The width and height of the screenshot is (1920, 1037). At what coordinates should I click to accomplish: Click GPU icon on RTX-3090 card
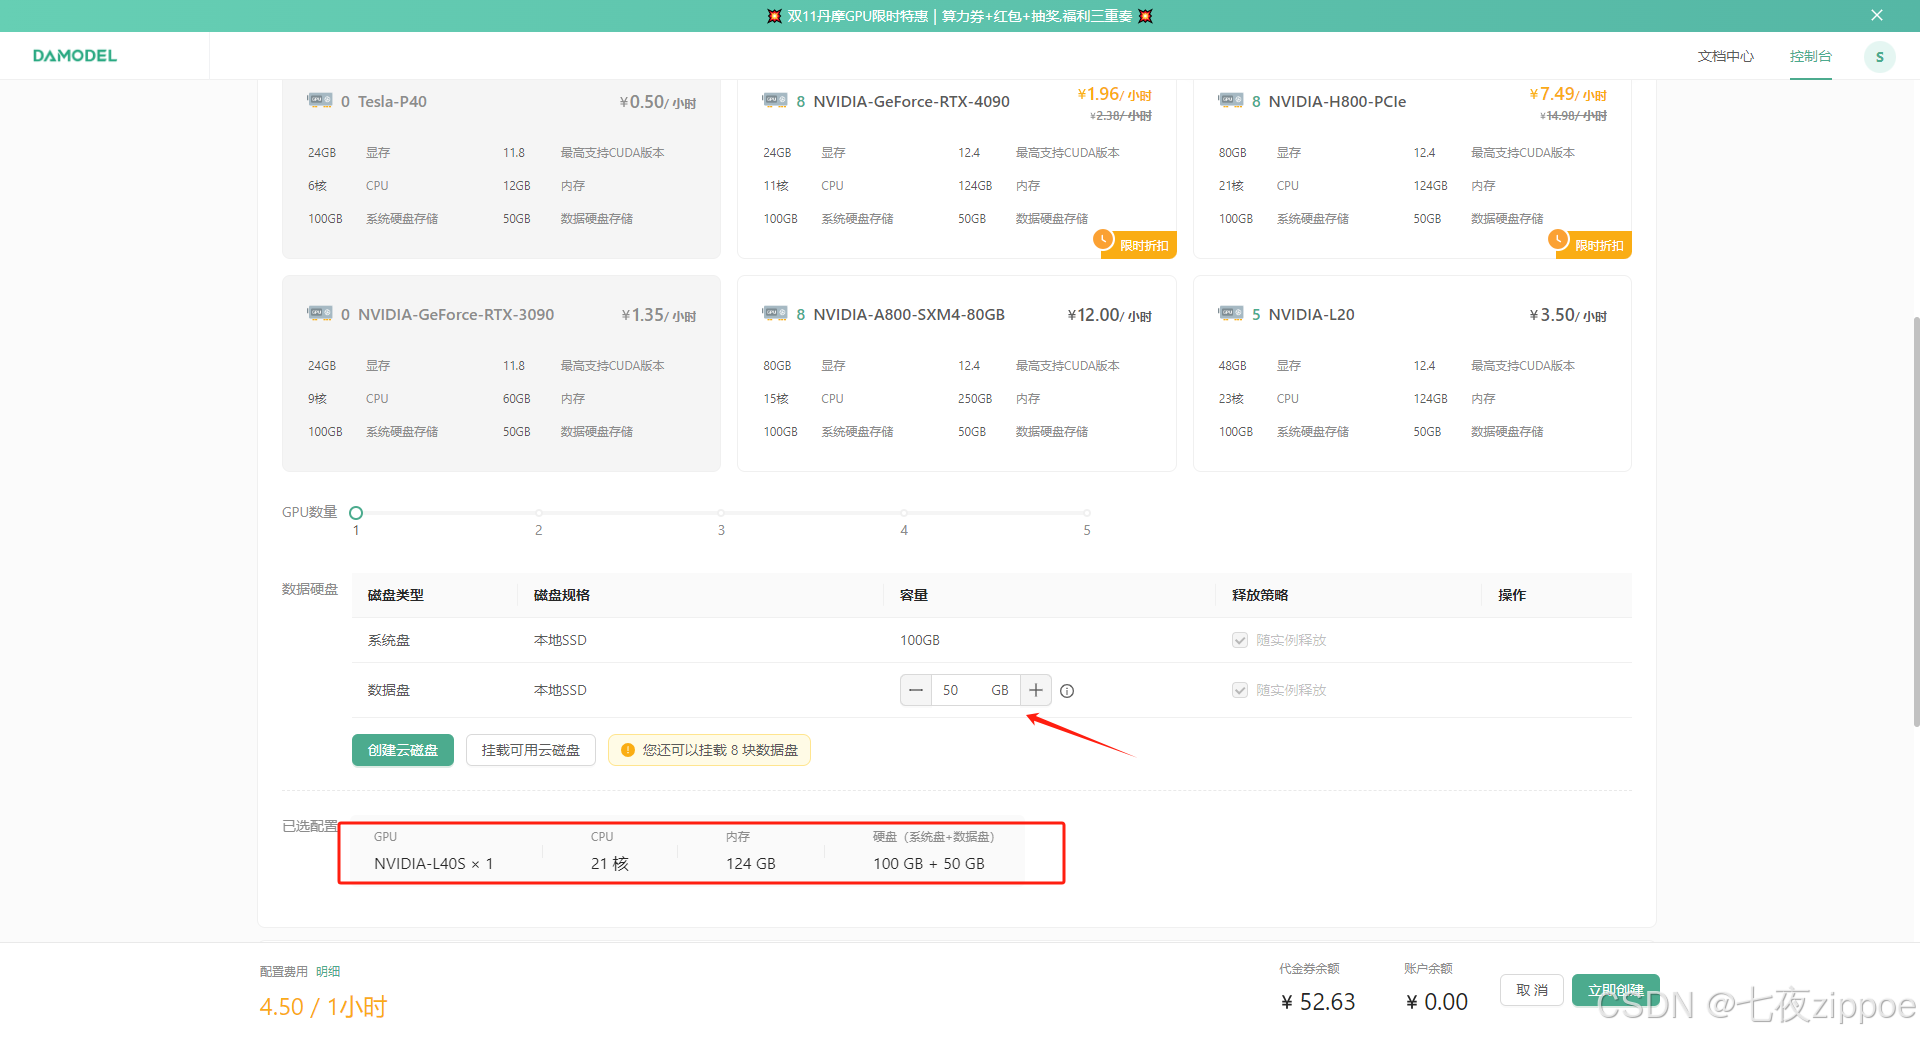coord(320,313)
